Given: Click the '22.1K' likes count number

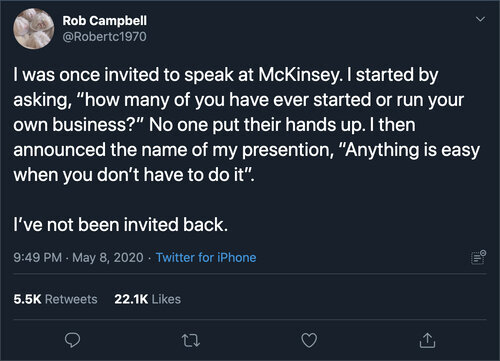Looking at the screenshot, I should [131, 299].
